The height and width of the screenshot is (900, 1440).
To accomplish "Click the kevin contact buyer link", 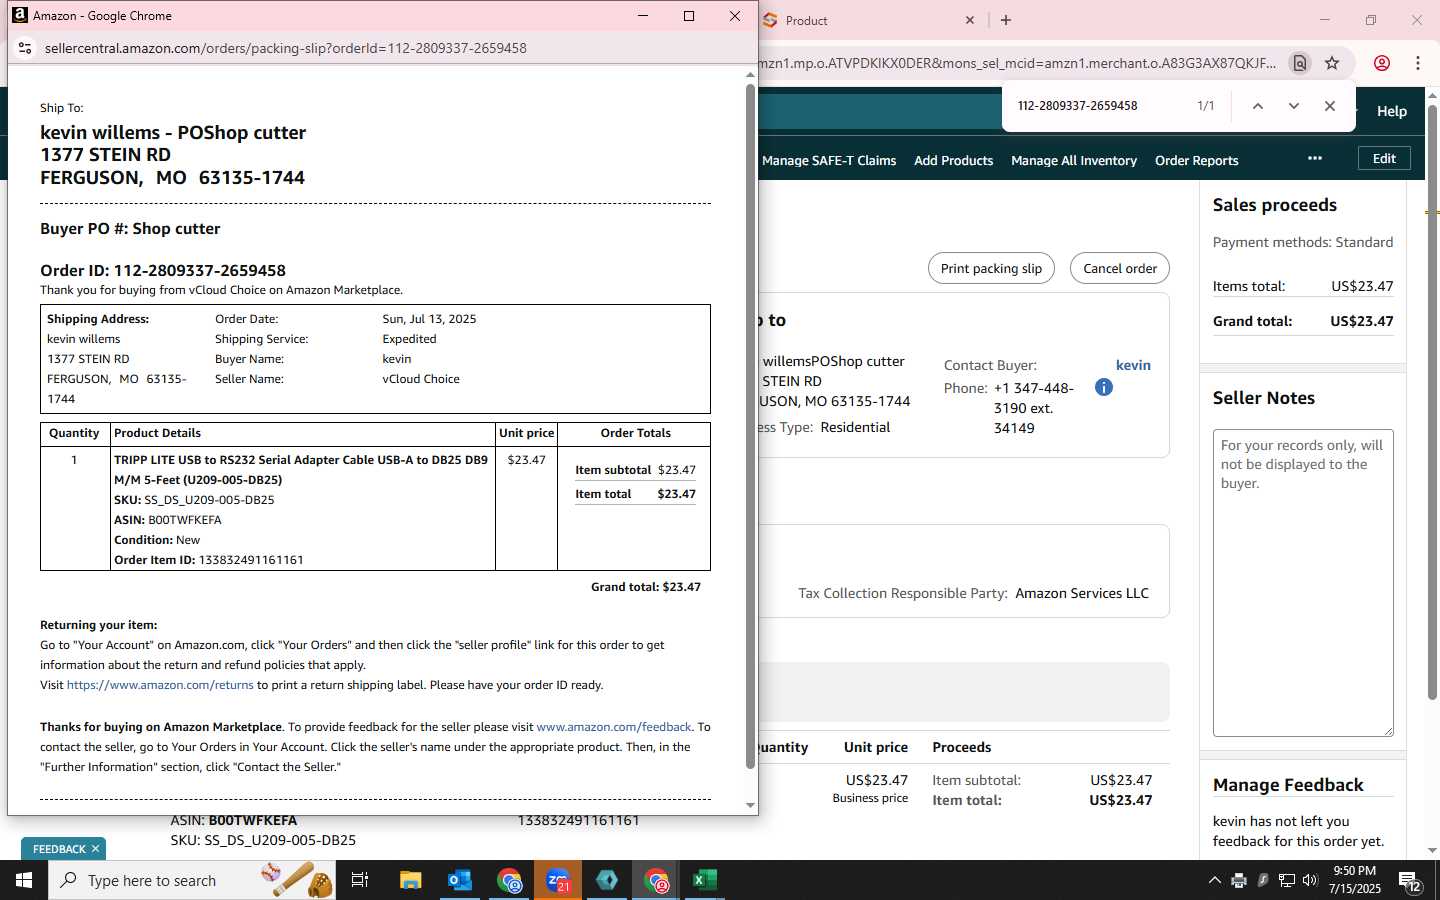I will coord(1133,365).
